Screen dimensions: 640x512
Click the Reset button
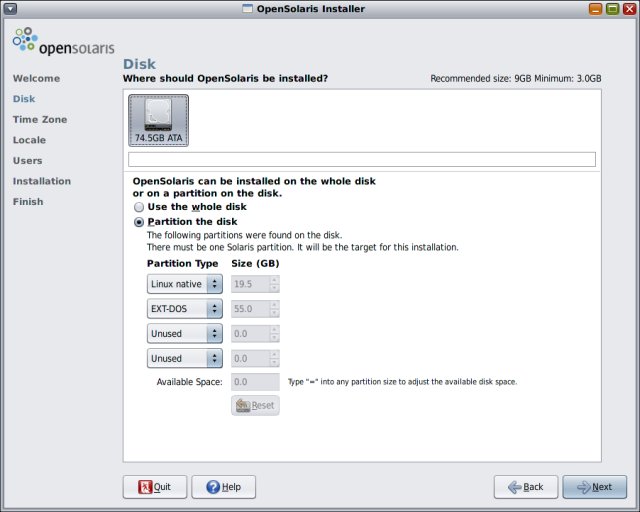256,405
